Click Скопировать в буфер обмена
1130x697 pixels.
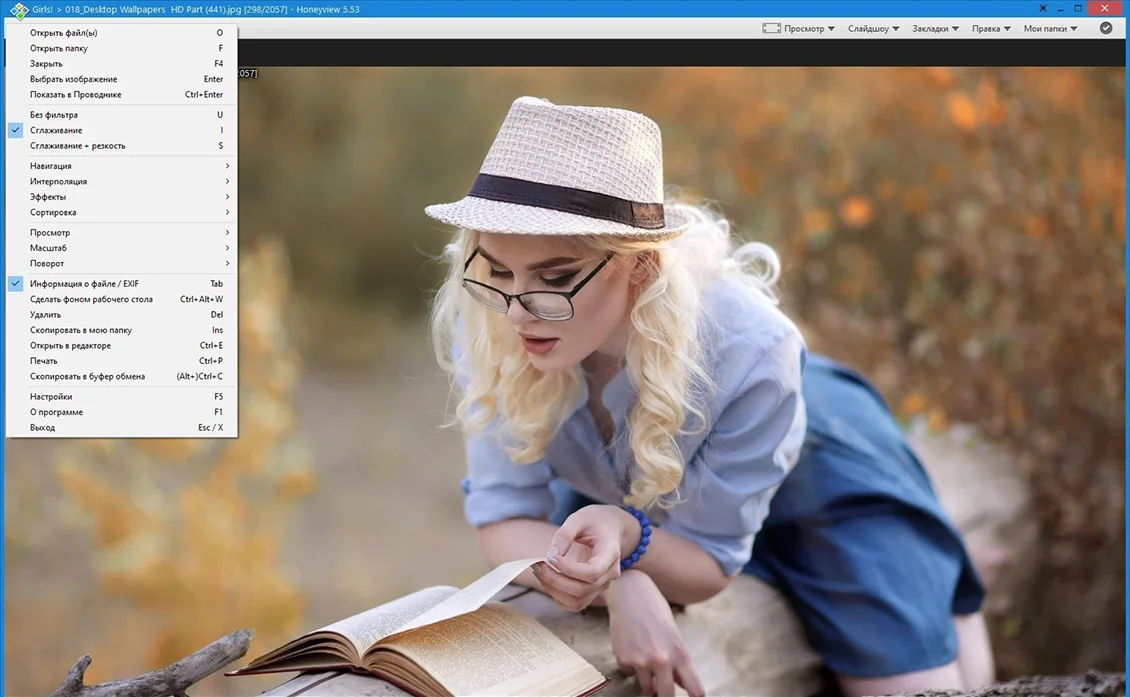pyautogui.click(x=87, y=377)
